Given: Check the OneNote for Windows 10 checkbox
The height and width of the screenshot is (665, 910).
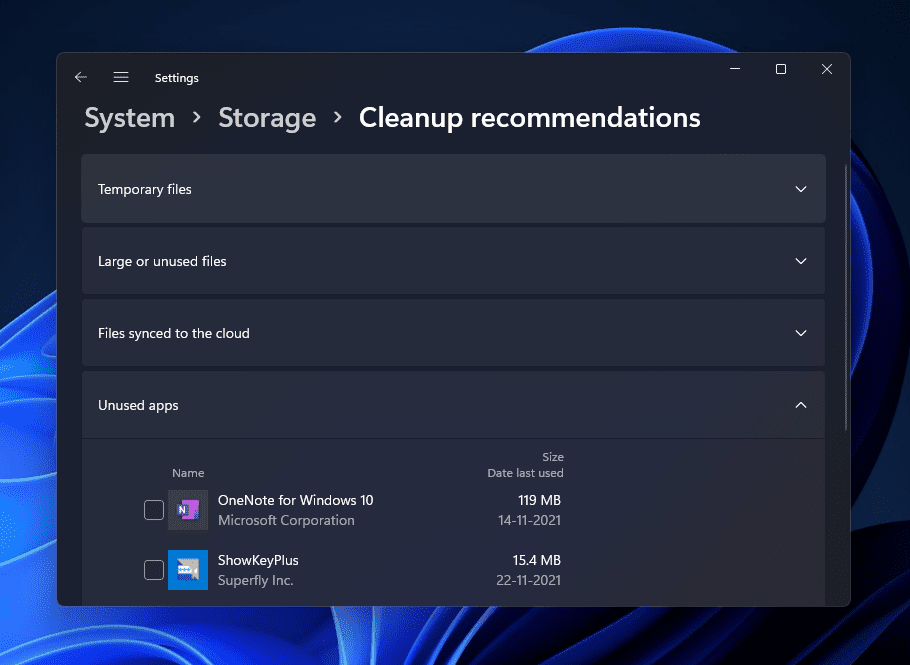Looking at the screenshot, I should [154, 510].
